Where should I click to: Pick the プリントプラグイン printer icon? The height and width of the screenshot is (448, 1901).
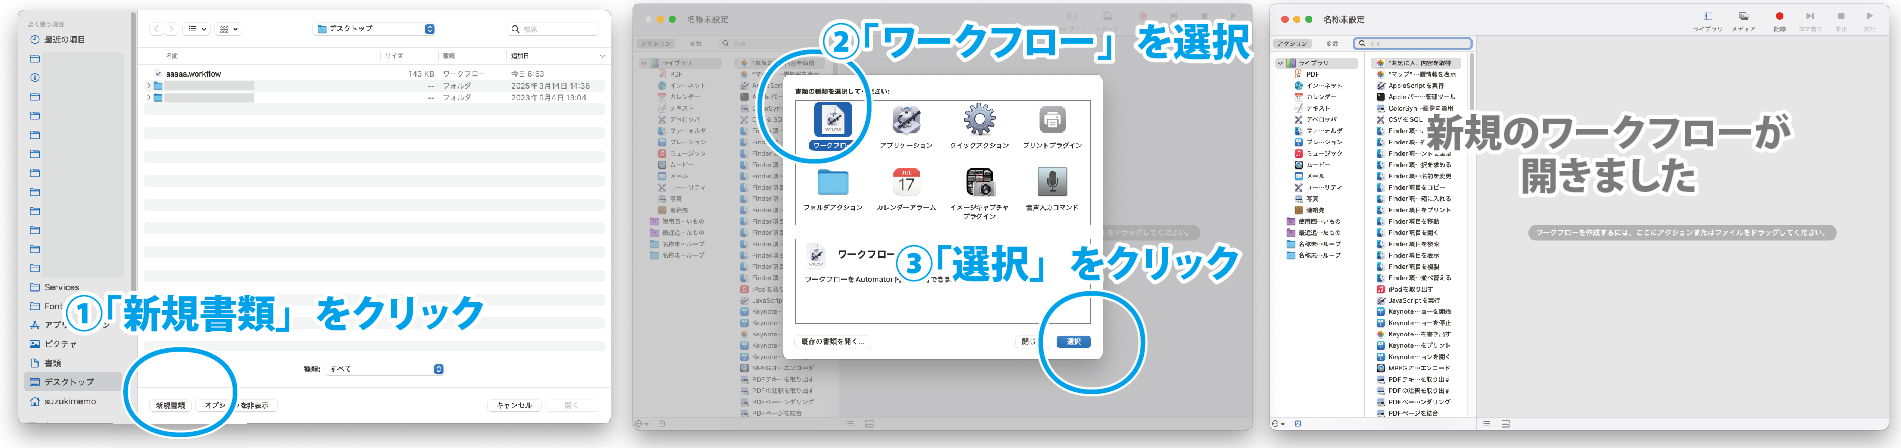point(1052,121)
